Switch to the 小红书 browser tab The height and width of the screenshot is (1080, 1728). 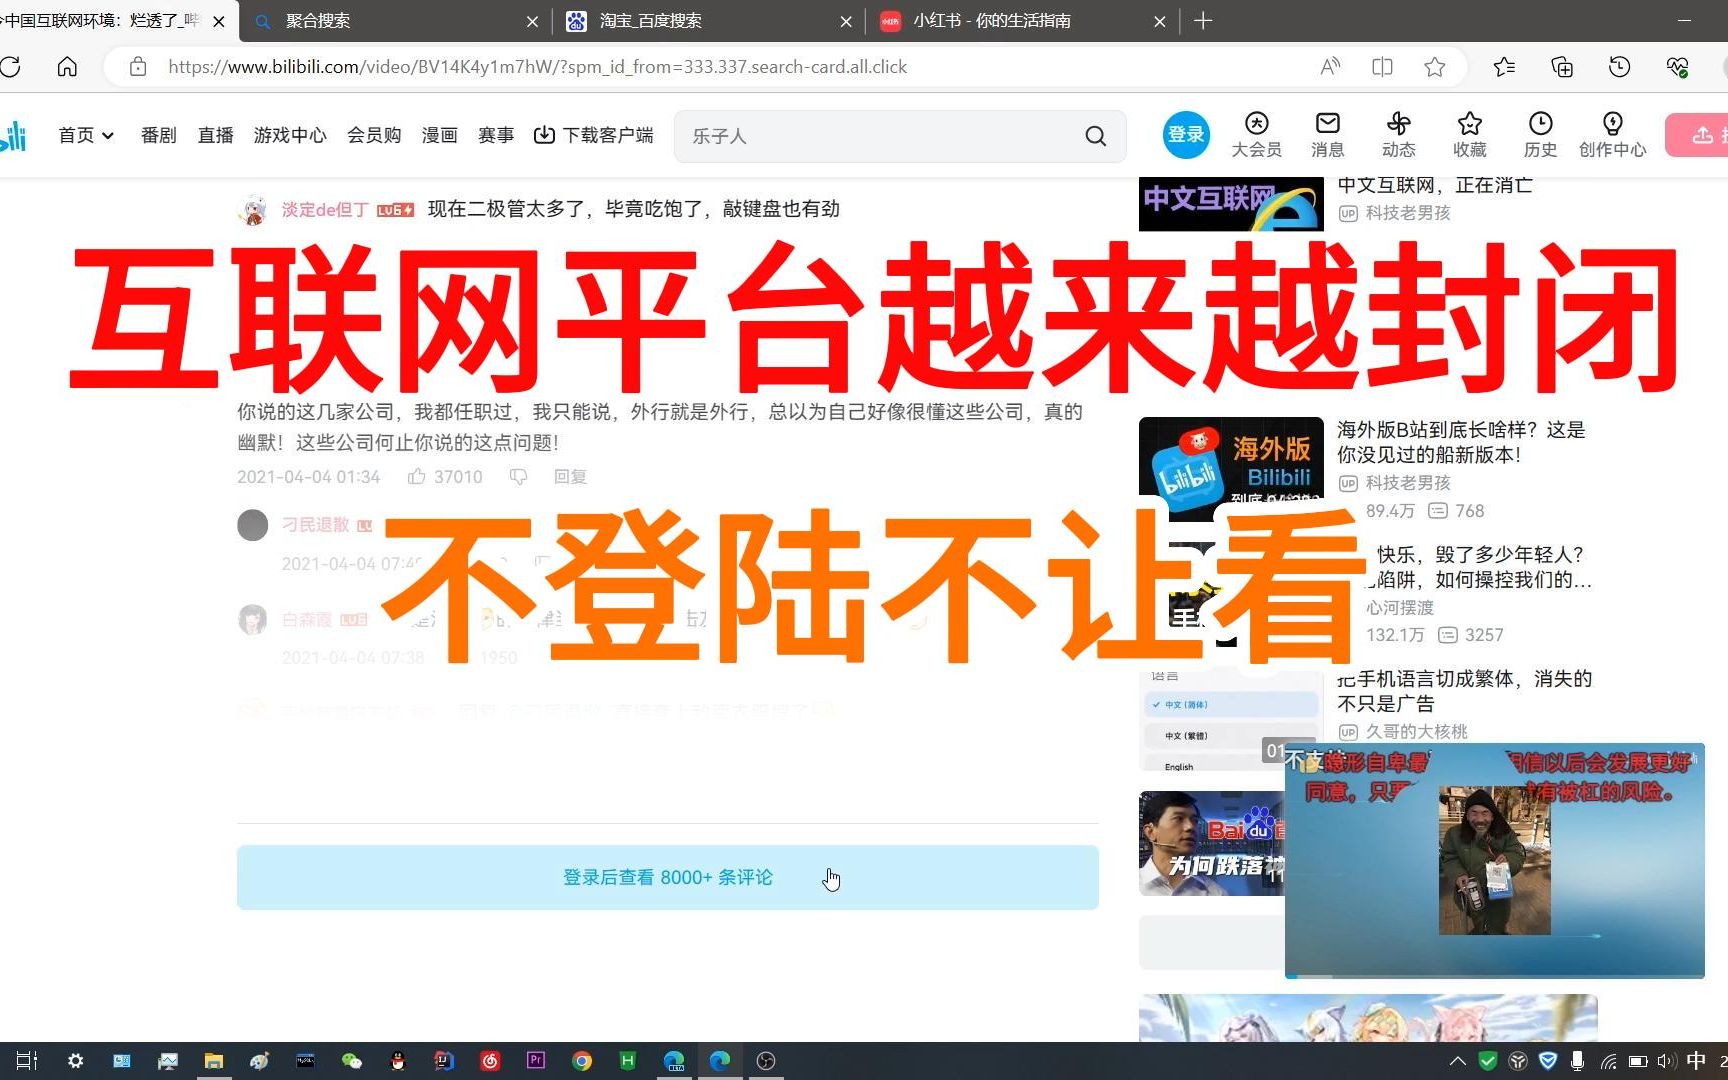click(1021, 21)
